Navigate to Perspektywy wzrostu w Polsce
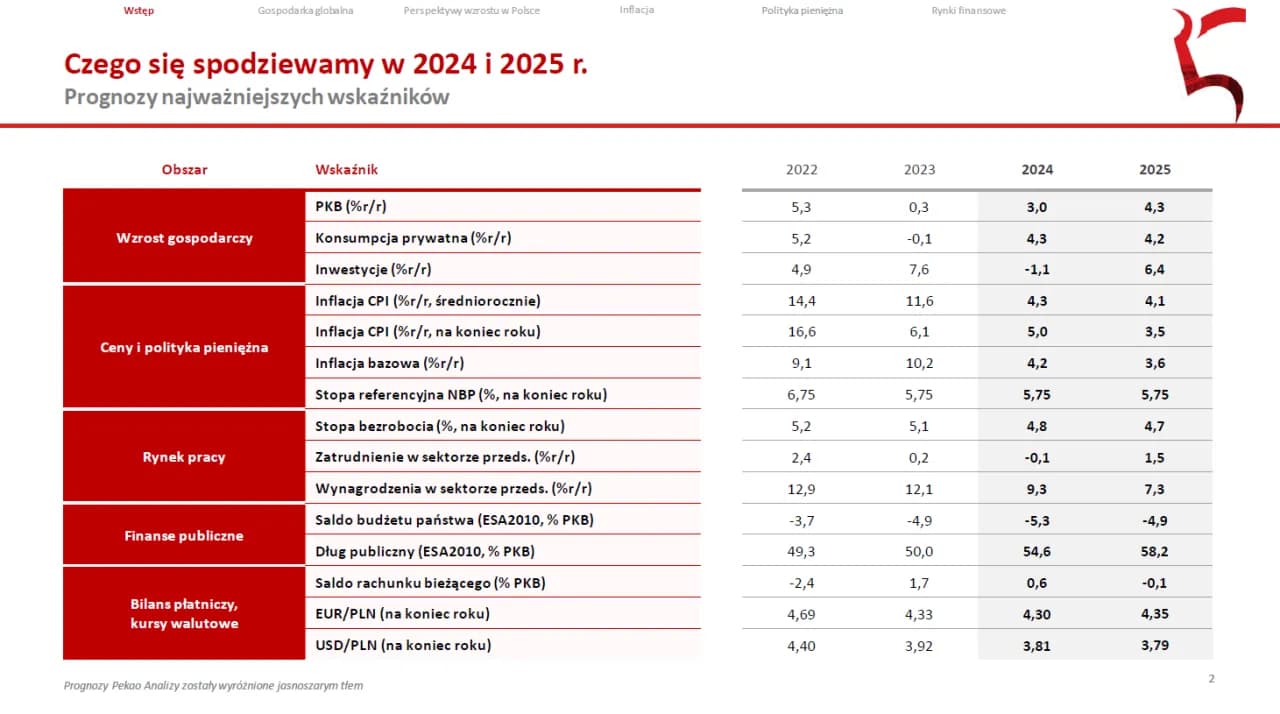The height and width of the screenshot is (714, 1280). click(x=470, y=10)
